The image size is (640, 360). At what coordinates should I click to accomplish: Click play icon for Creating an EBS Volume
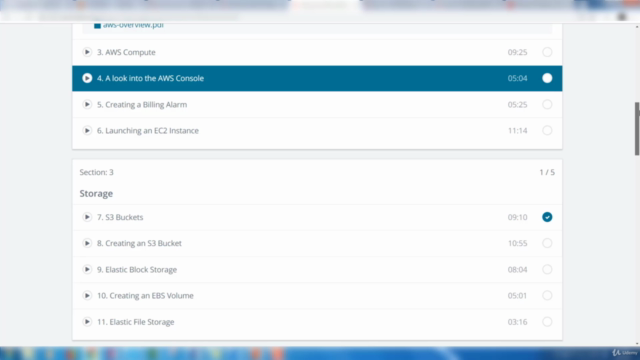point(87,295)
